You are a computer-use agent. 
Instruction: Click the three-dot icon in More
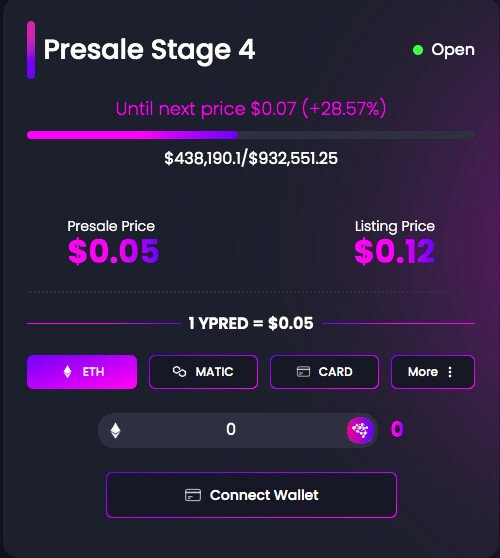(450, 372)
